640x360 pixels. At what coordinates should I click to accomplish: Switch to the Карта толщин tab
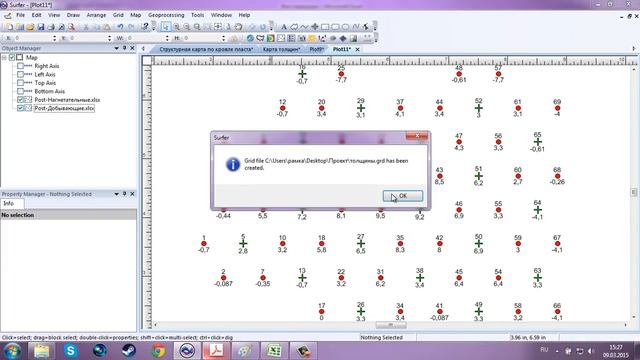(x=282, y=49)
